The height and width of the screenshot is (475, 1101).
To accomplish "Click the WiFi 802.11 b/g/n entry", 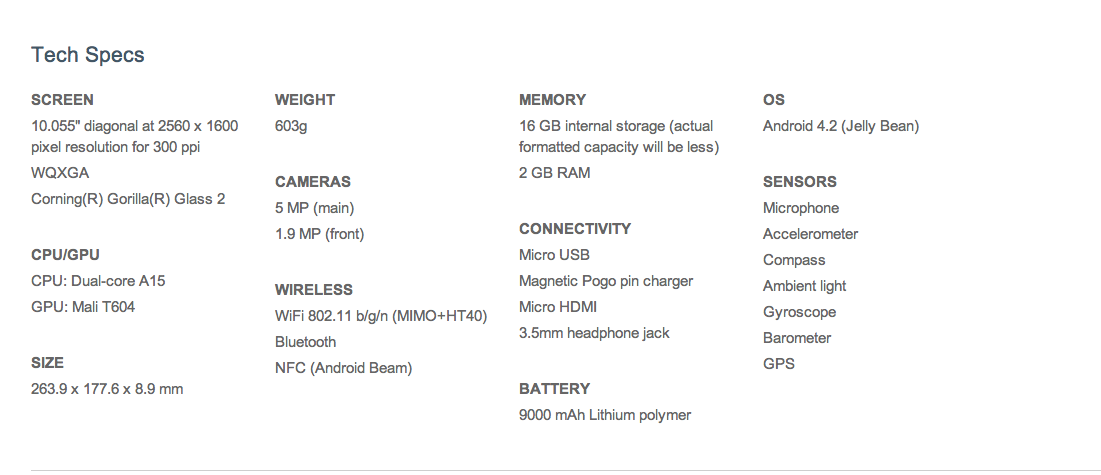I will tap(381, 316).
